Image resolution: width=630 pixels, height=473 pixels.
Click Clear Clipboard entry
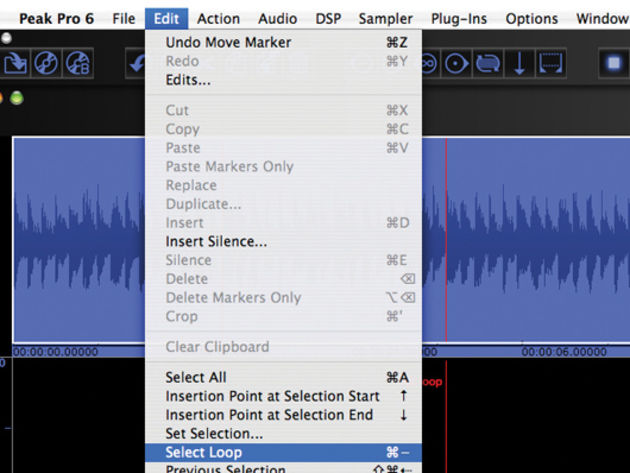283,347
